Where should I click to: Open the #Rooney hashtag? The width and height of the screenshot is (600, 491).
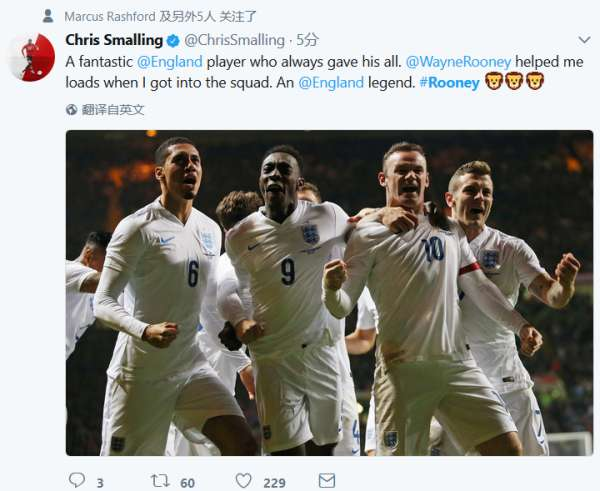click(449, 82)
